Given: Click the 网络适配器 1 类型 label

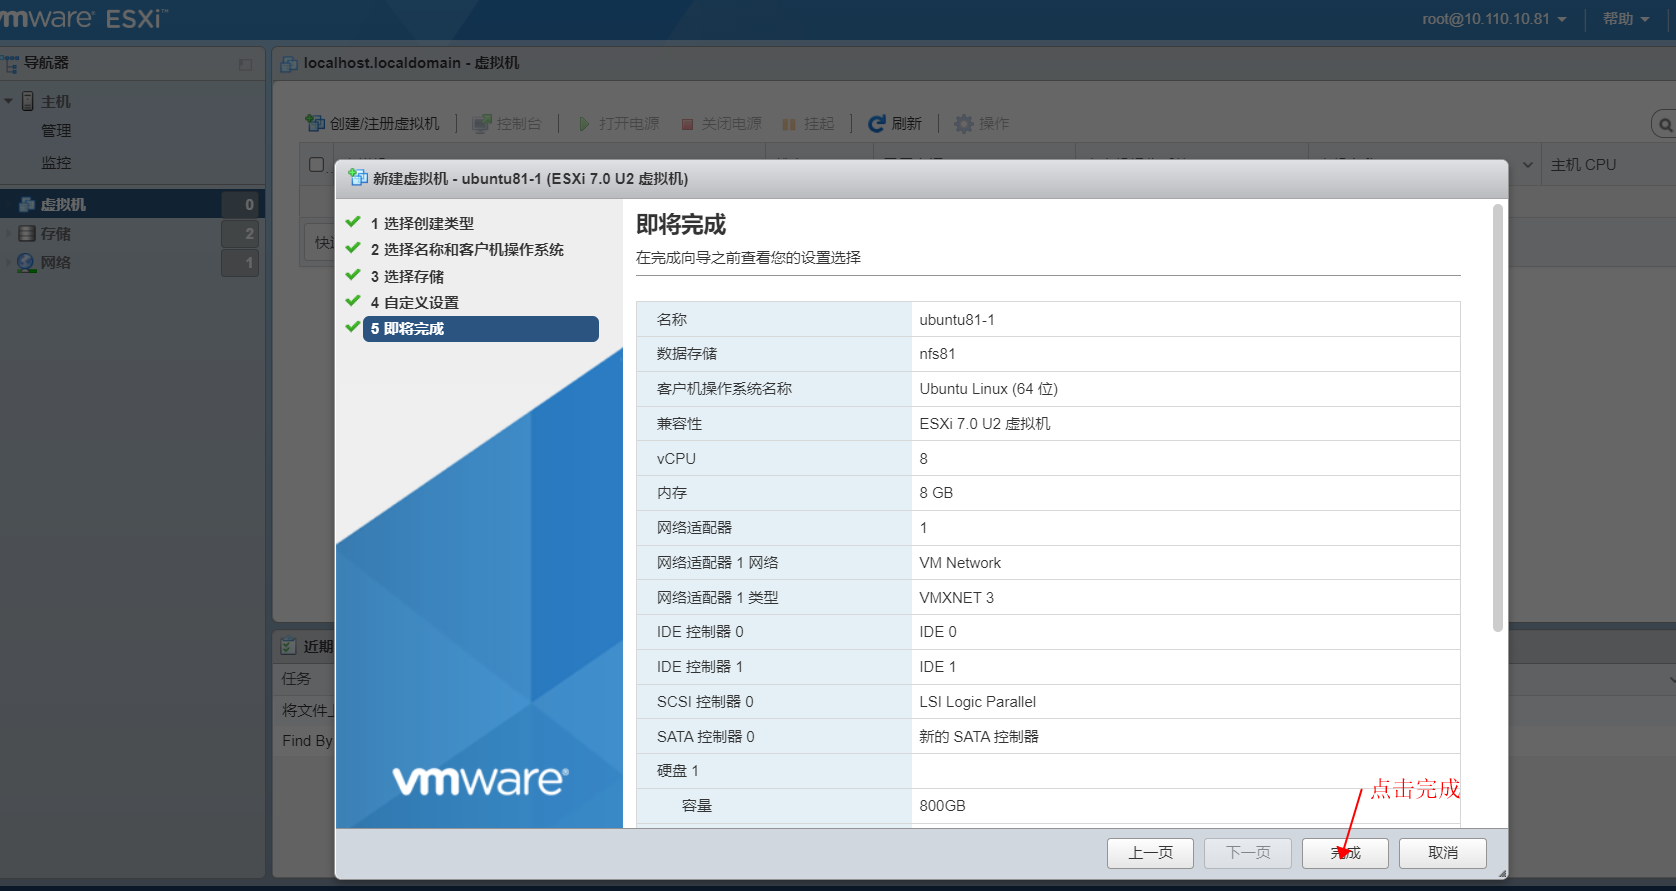Looking at the screenshot, I should click(717, 598).
